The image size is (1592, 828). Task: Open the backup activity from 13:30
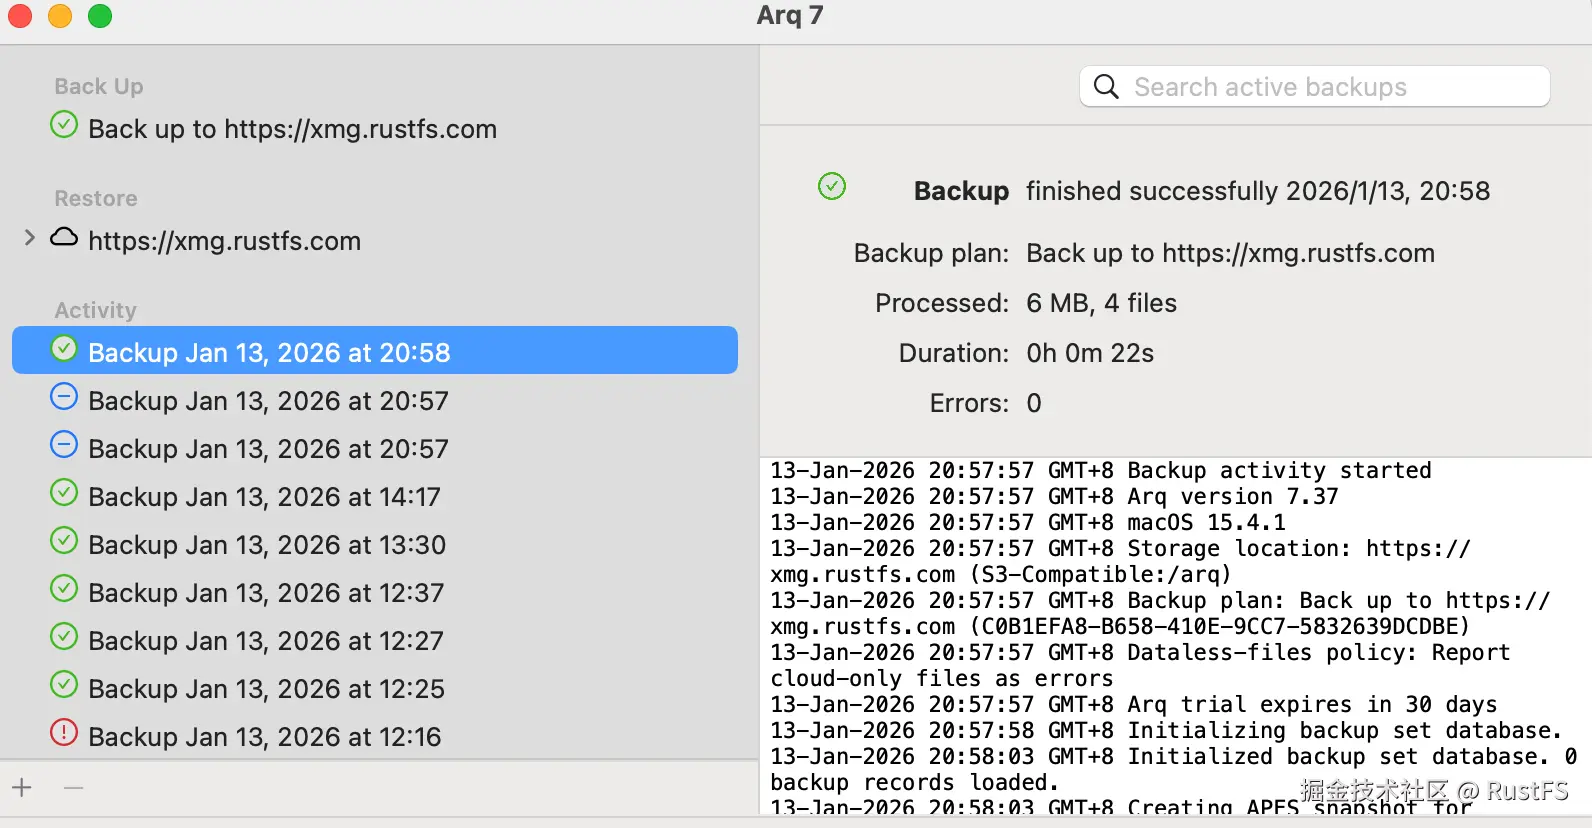pos(267,545)
